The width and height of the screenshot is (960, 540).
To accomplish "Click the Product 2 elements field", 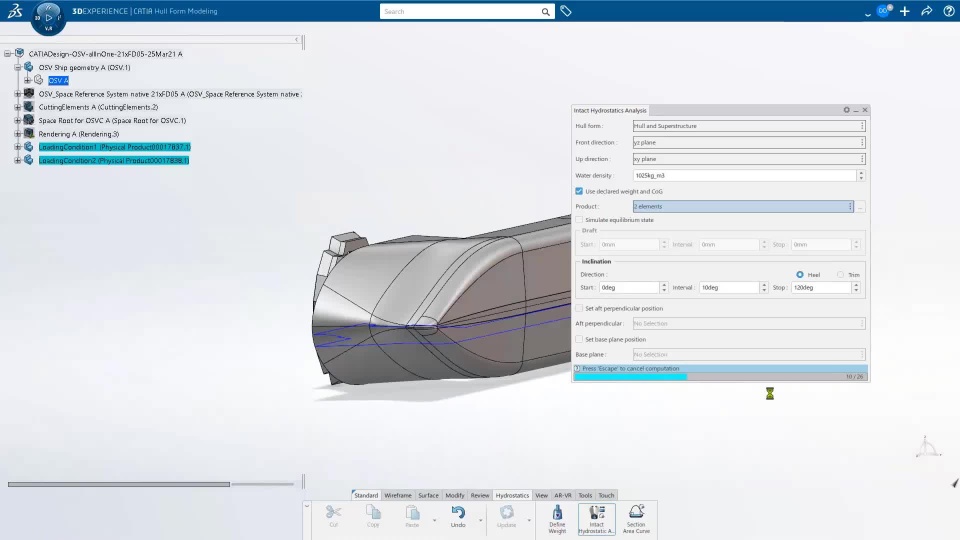I will (x=743, y=206).
